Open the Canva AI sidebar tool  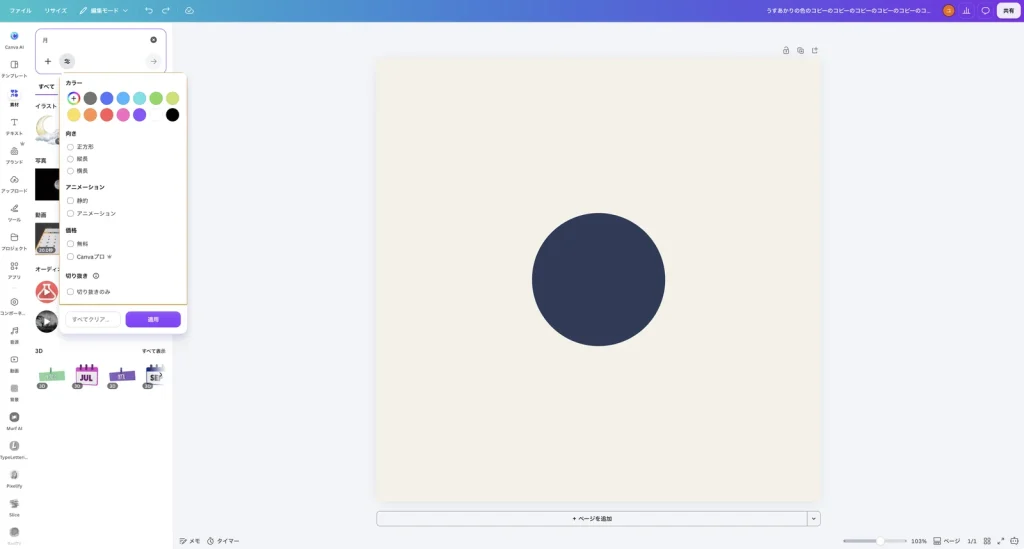click(14, 40)
